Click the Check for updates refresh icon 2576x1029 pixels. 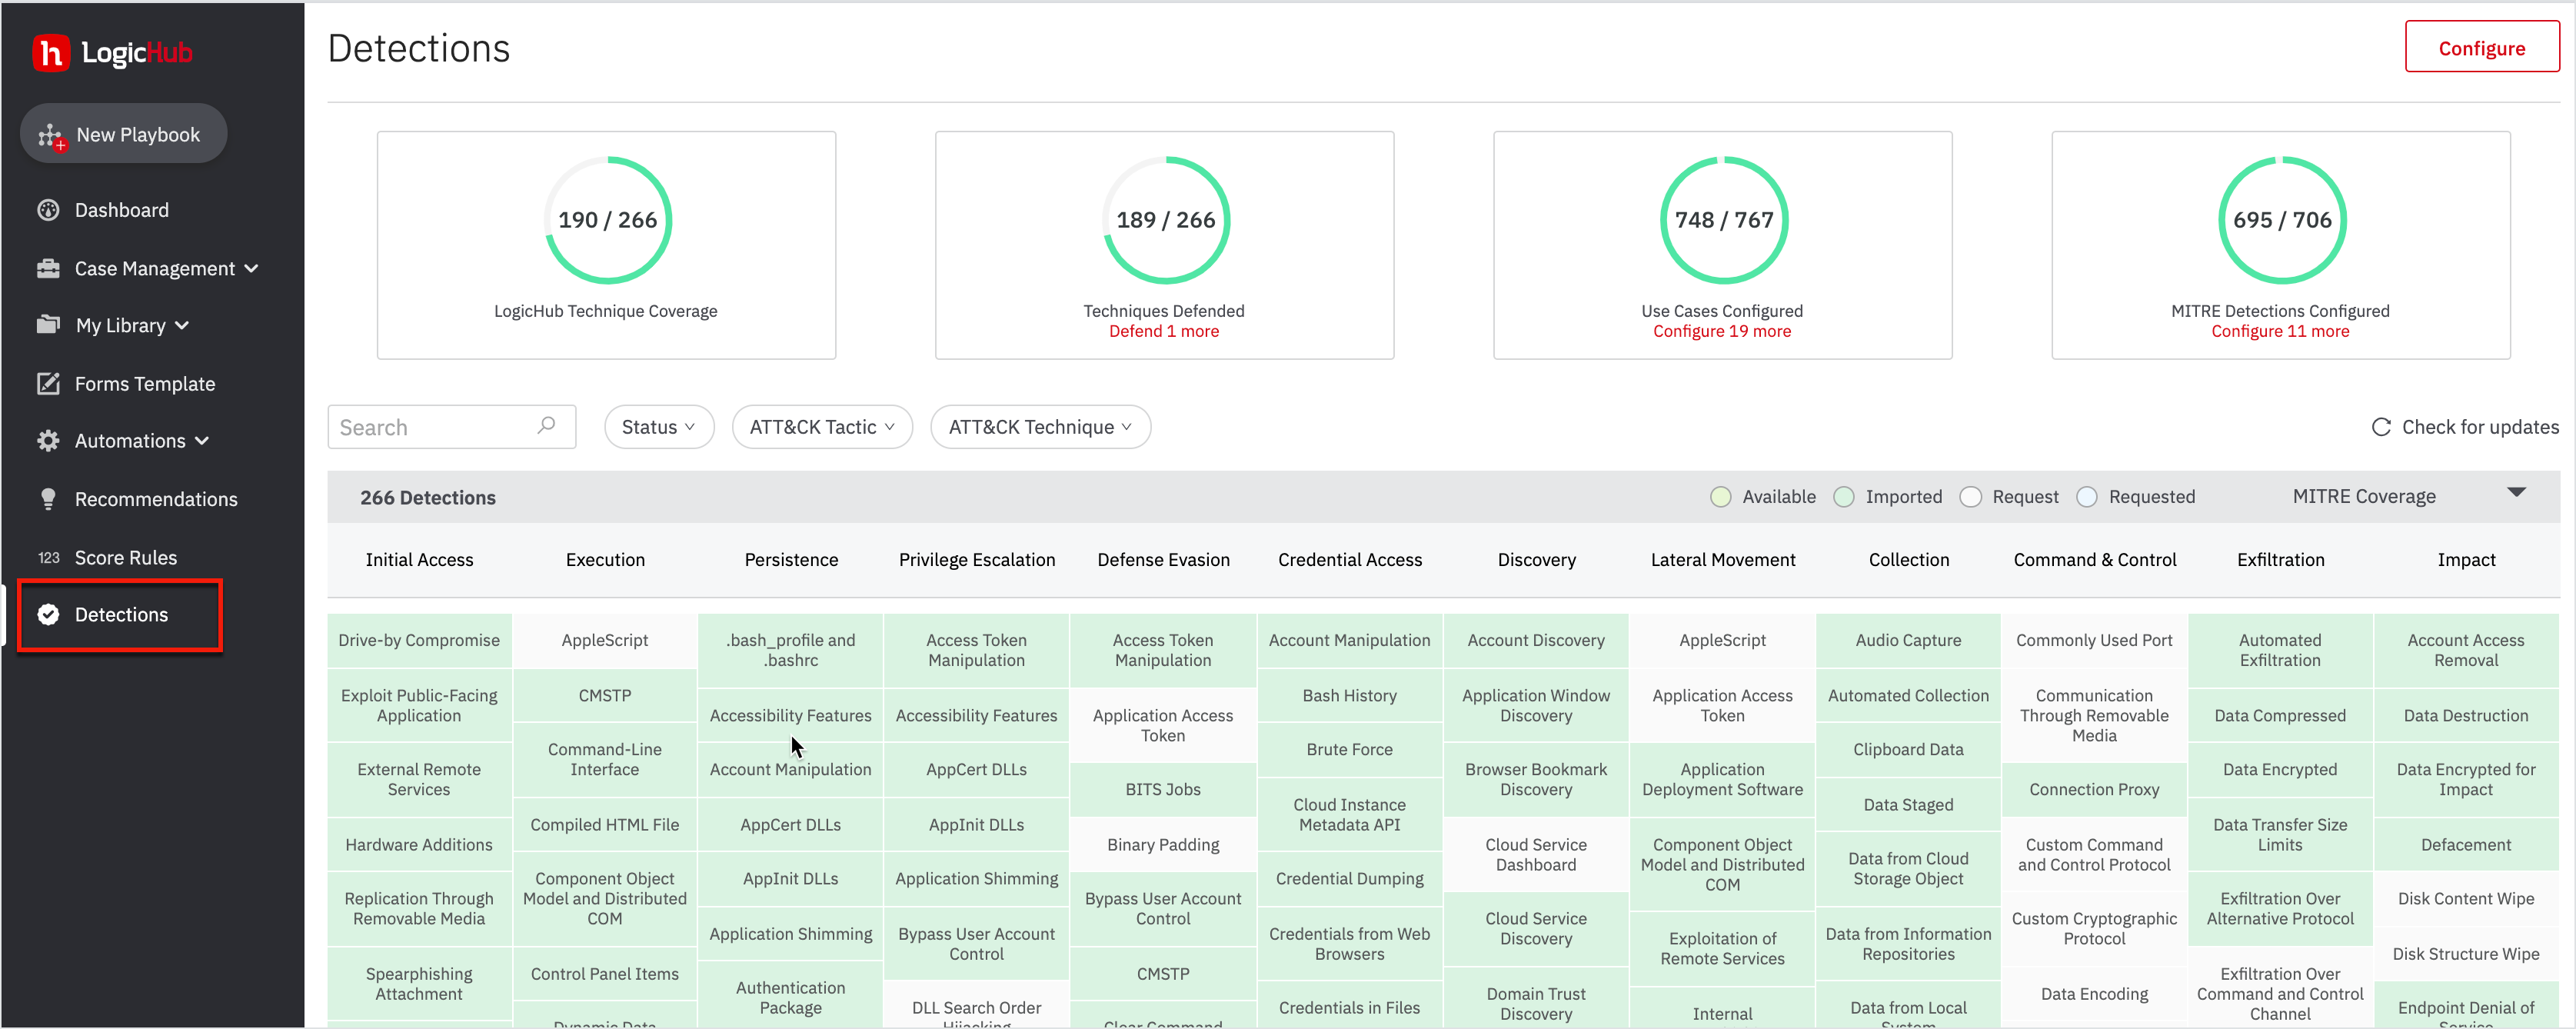coord(2381,427)
